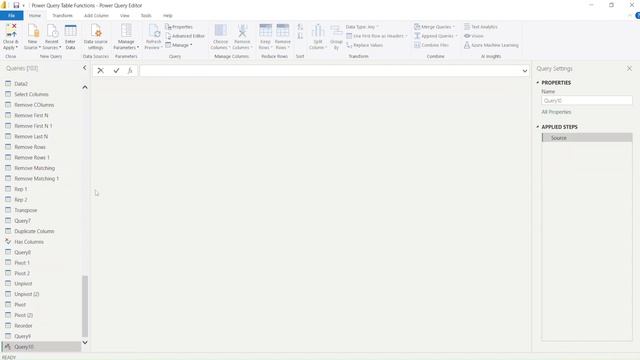
Task: Click the query Name input field
Action: click(587, 100)
